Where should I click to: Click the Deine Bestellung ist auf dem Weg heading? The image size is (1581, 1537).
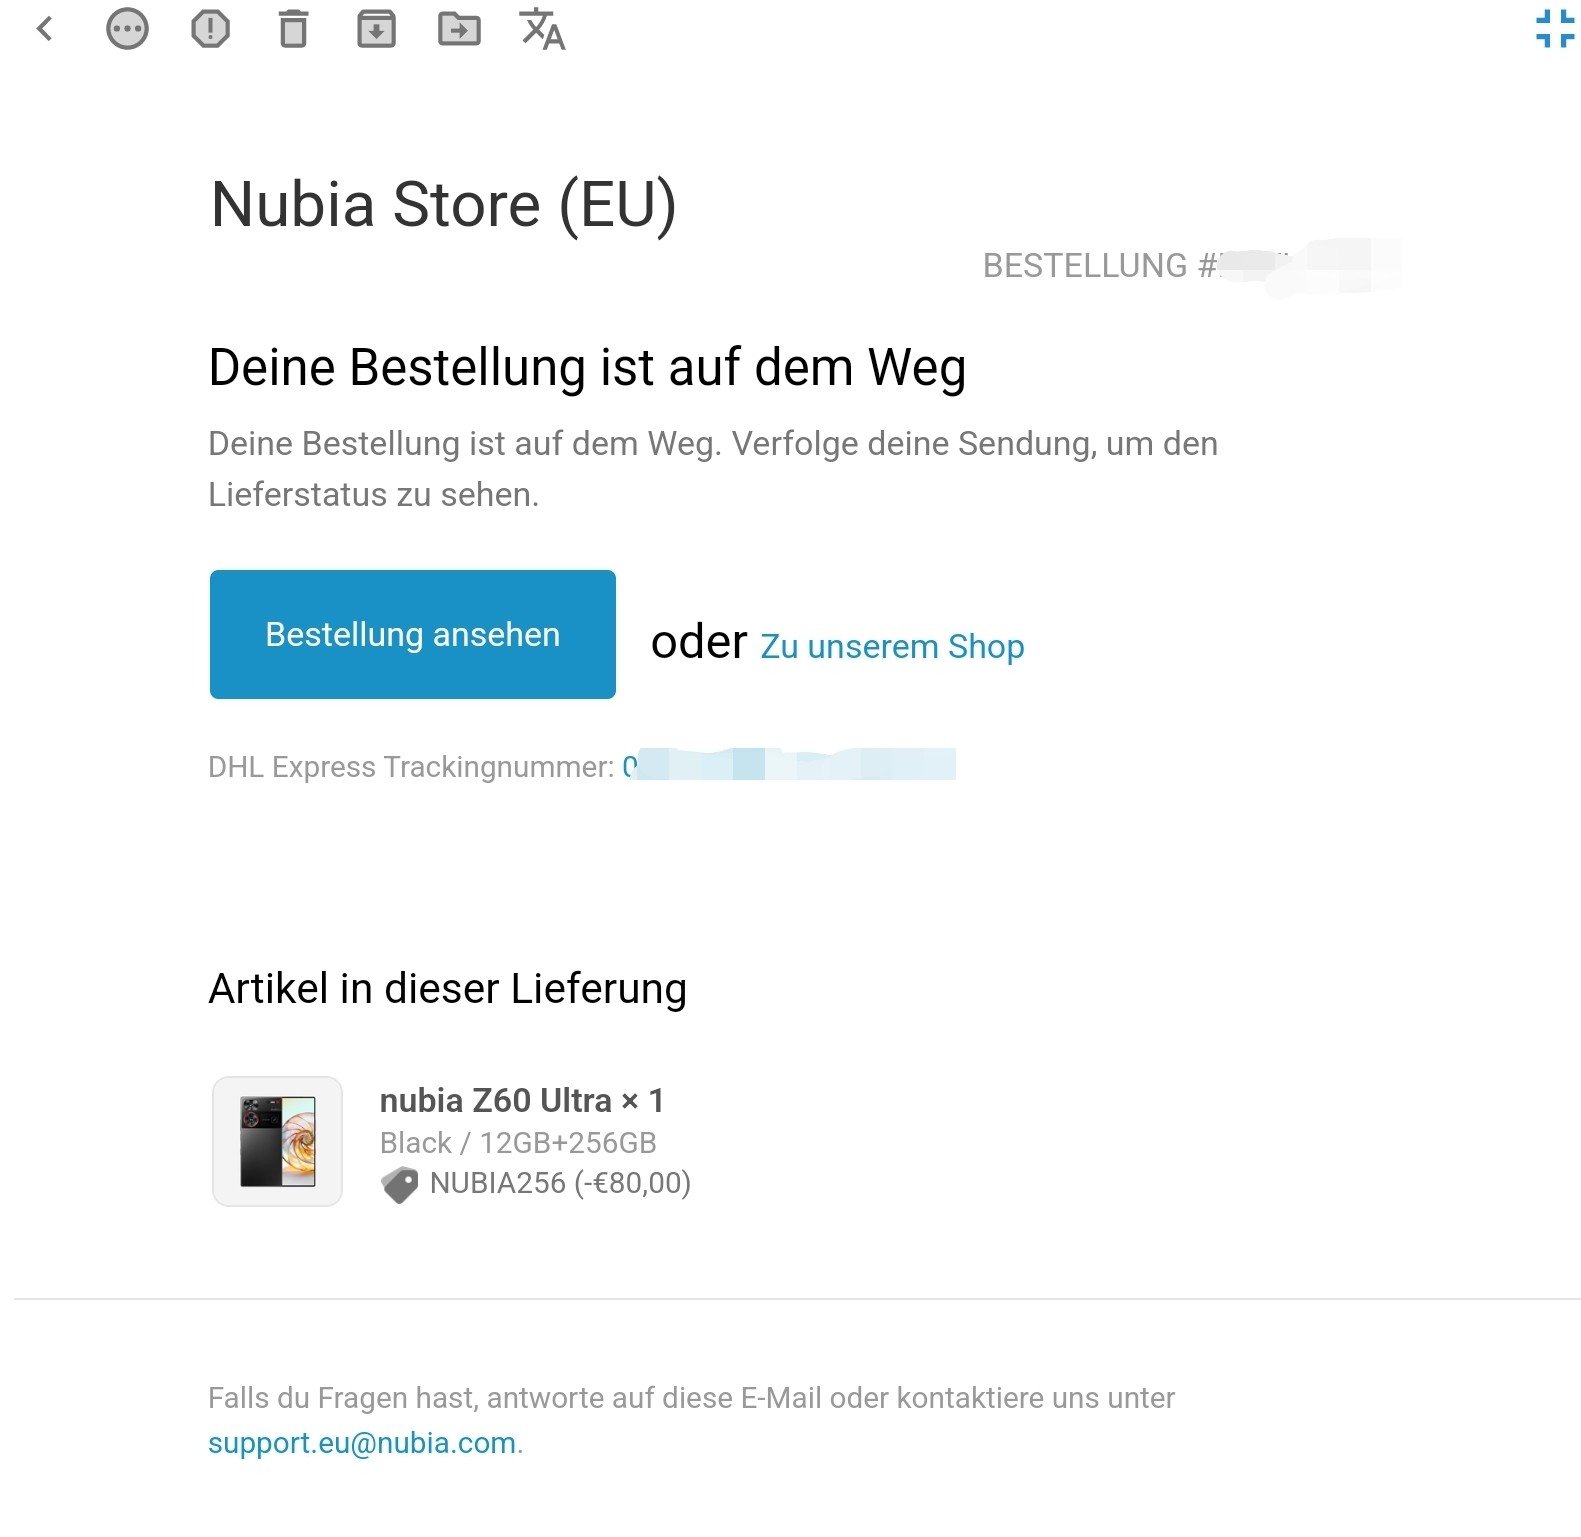[587, 367]
